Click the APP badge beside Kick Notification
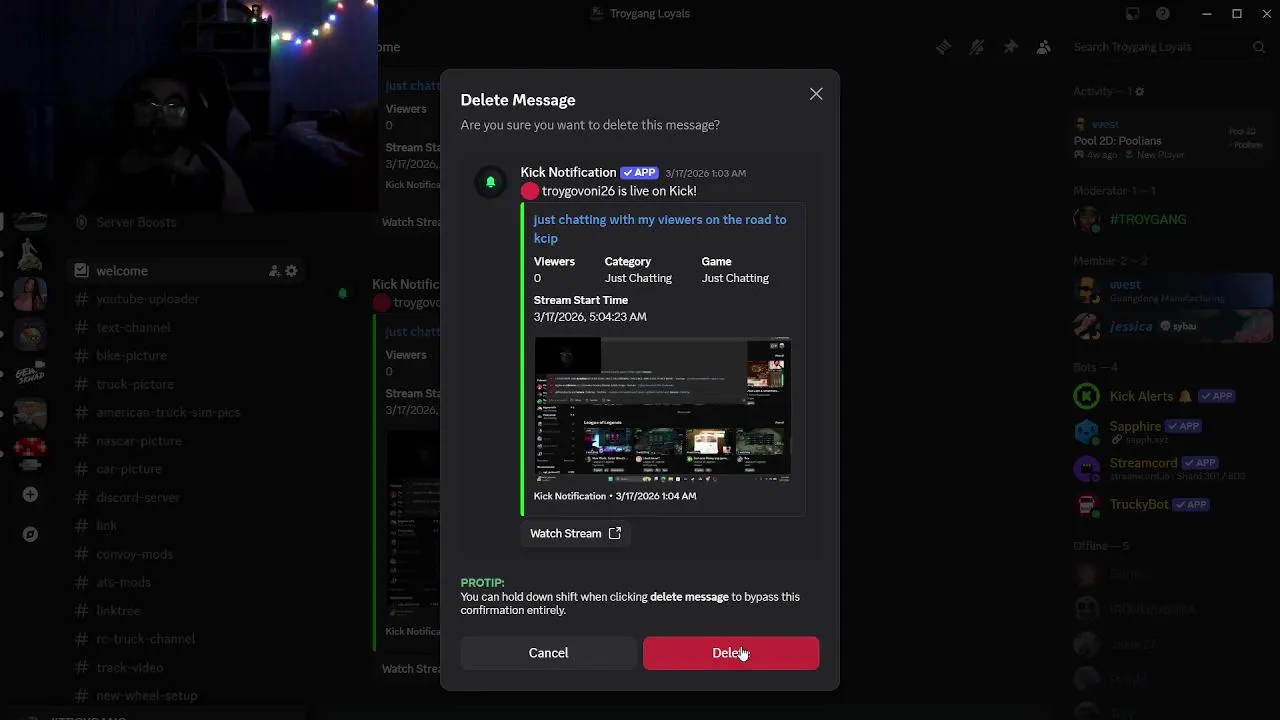 (640, 173)
